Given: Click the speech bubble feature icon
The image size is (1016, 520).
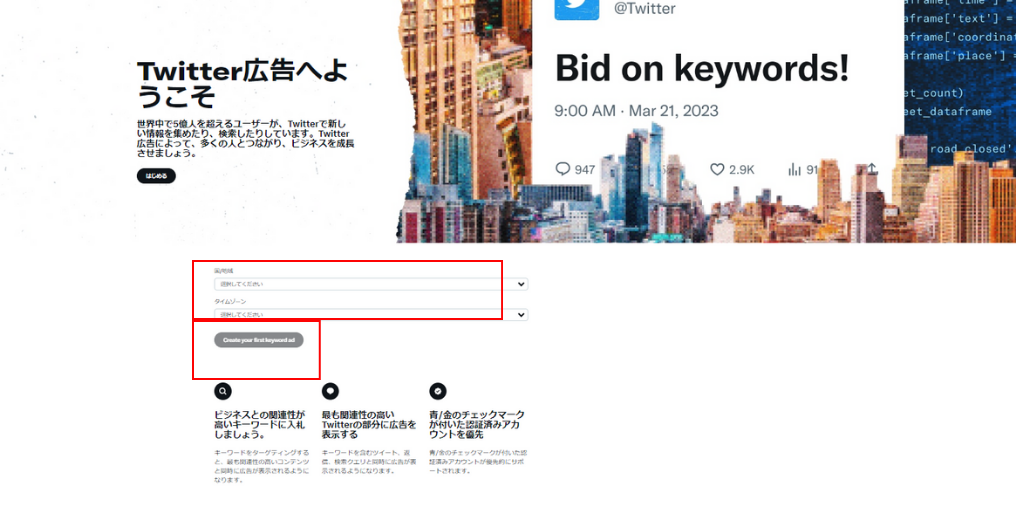Looking at the screenshot, I should pyautogui.click(x=330, y=391).
